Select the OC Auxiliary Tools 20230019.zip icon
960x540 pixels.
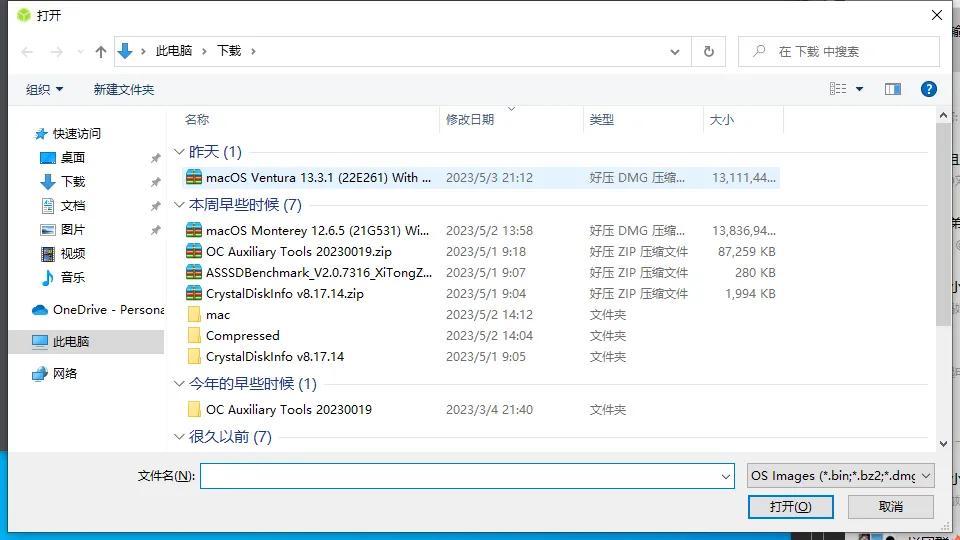[x=194, y=252]
